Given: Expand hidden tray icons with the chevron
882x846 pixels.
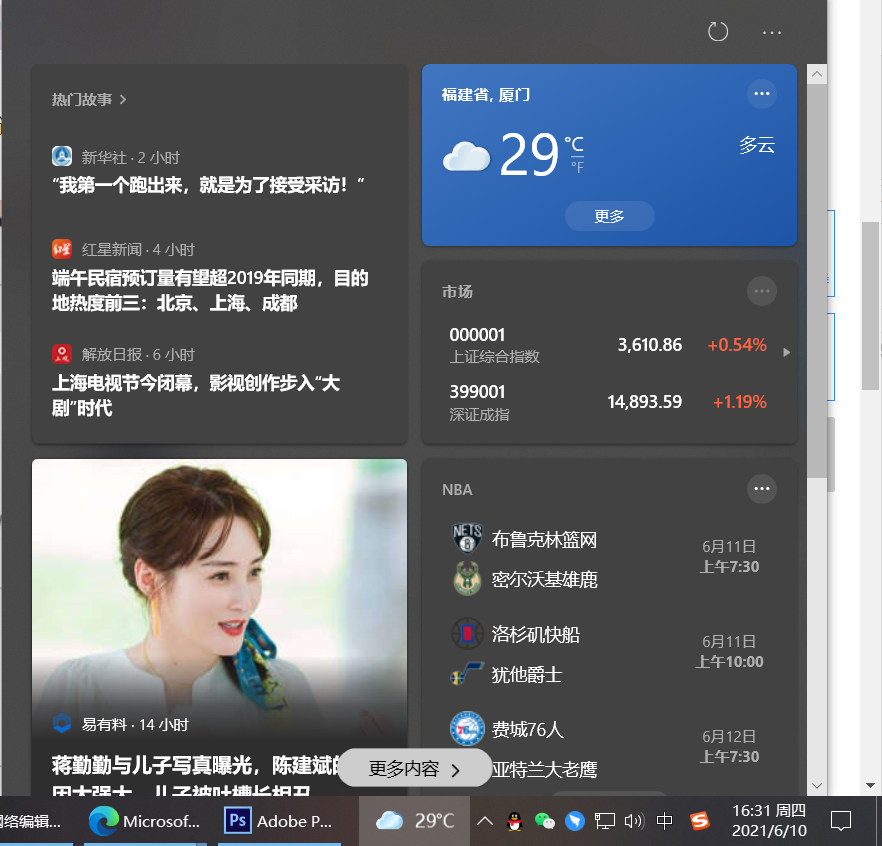Looking at the screenshot, I should click(x=485, y=821).
